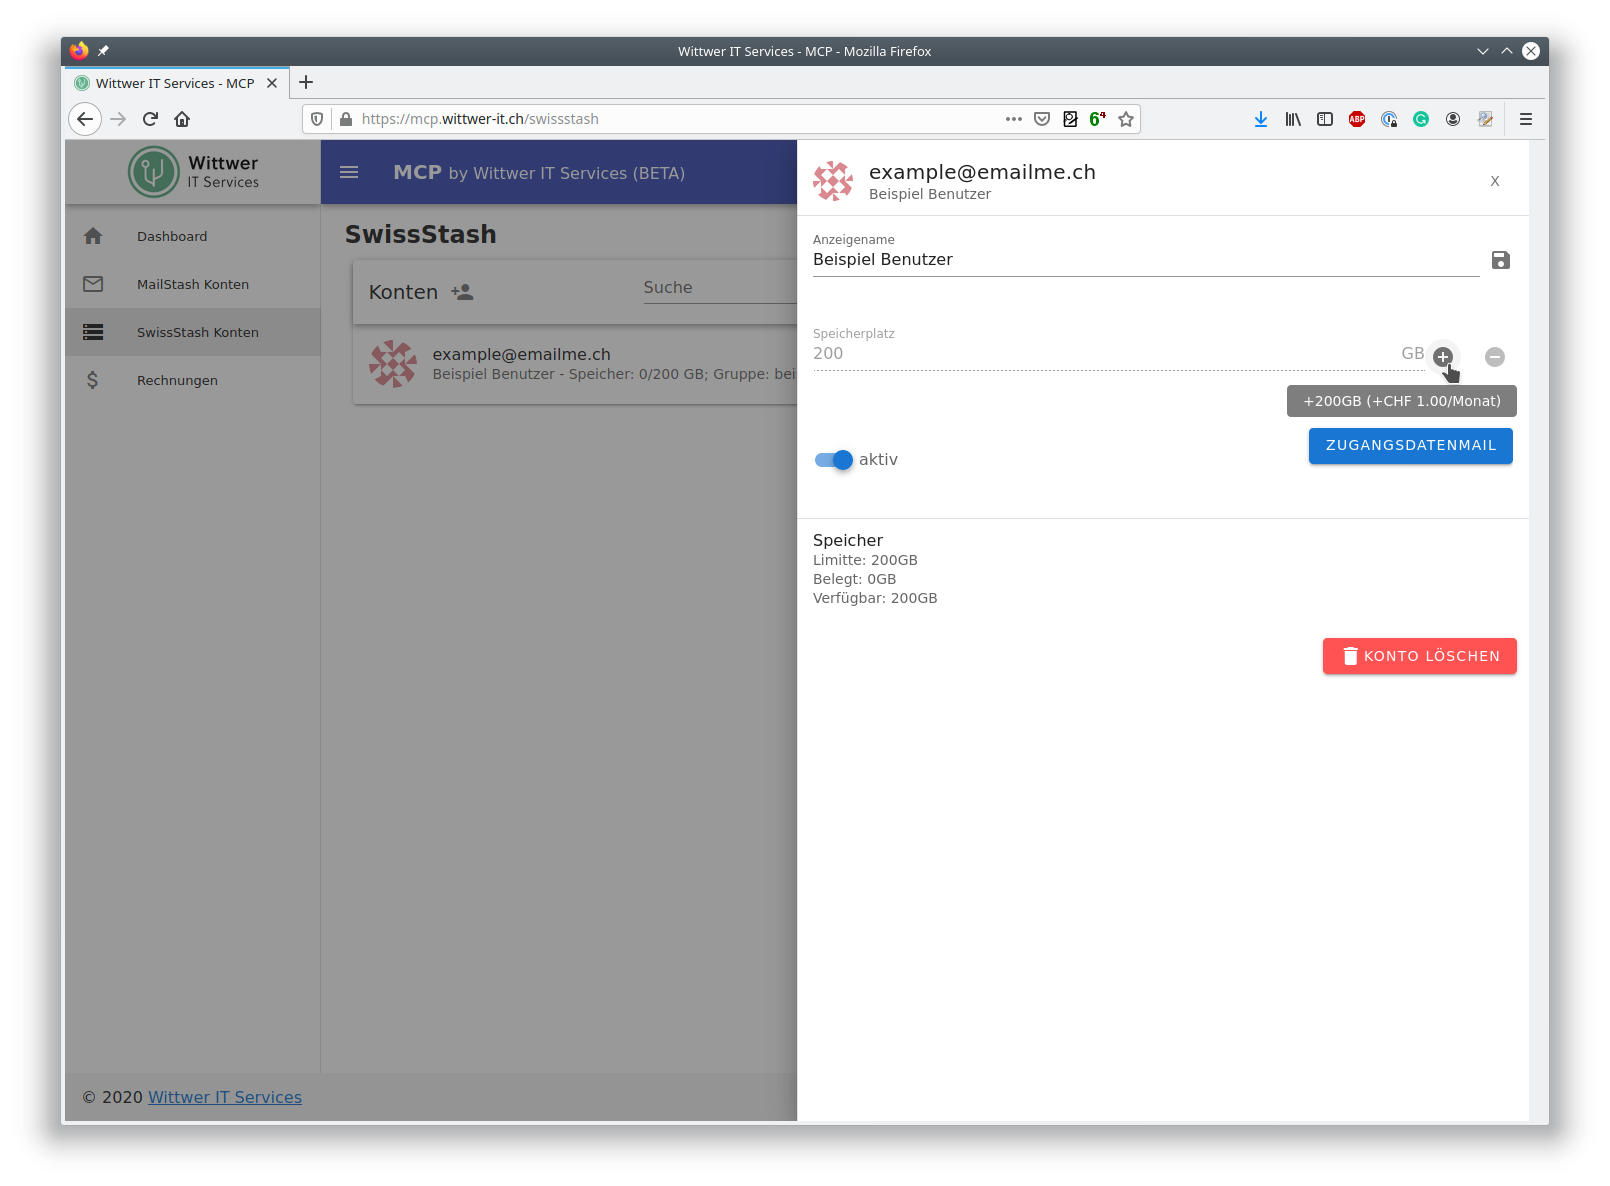Reload the page in Firefox

point(150,119)
